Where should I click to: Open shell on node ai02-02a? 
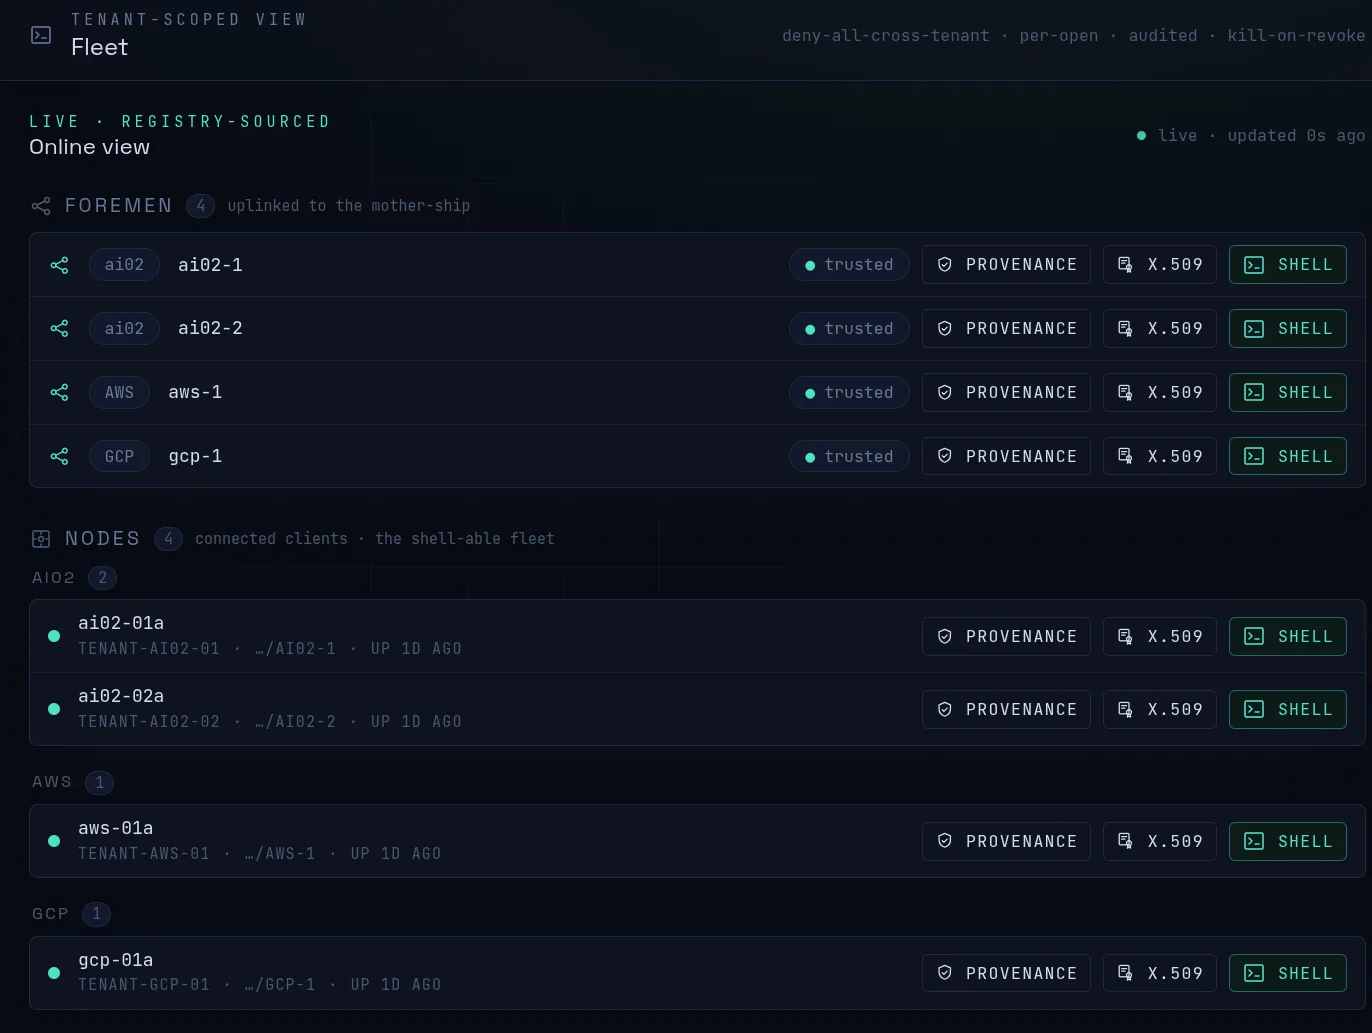click(x=1287, y=710)
